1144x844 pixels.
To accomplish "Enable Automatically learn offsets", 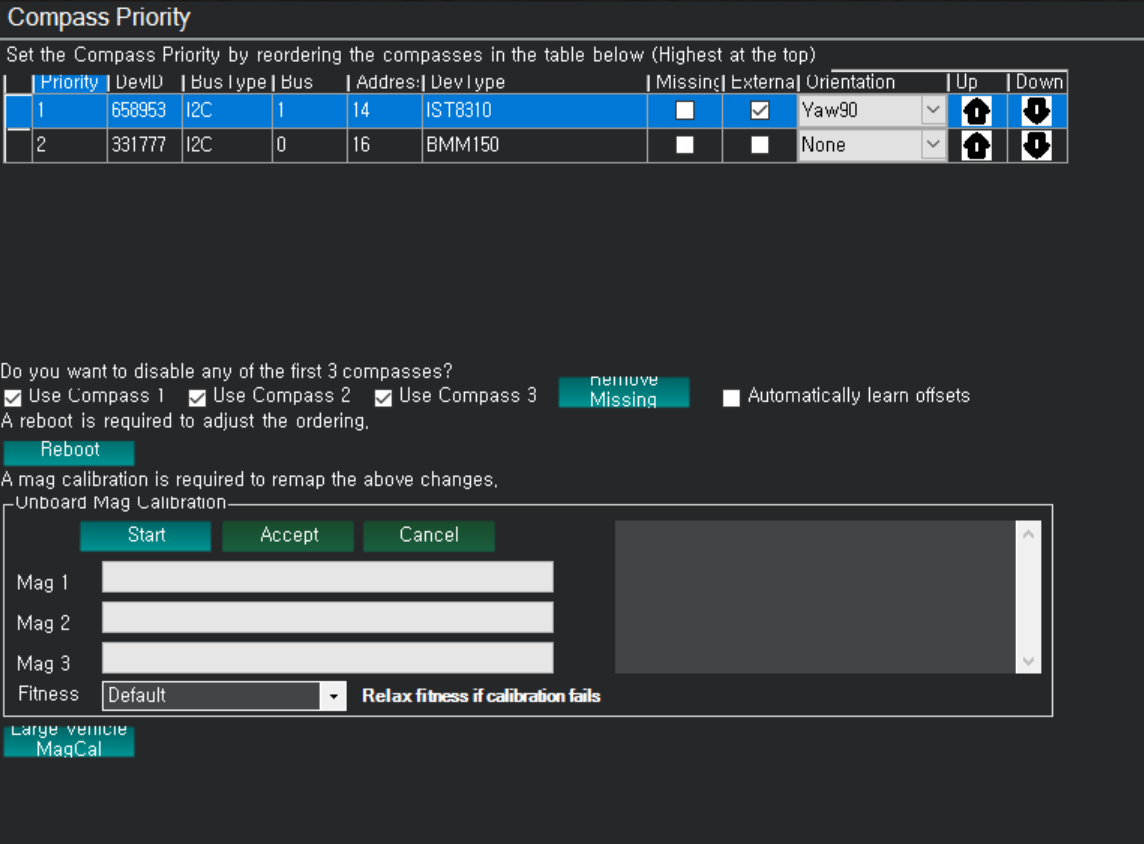I will [731, 398].
